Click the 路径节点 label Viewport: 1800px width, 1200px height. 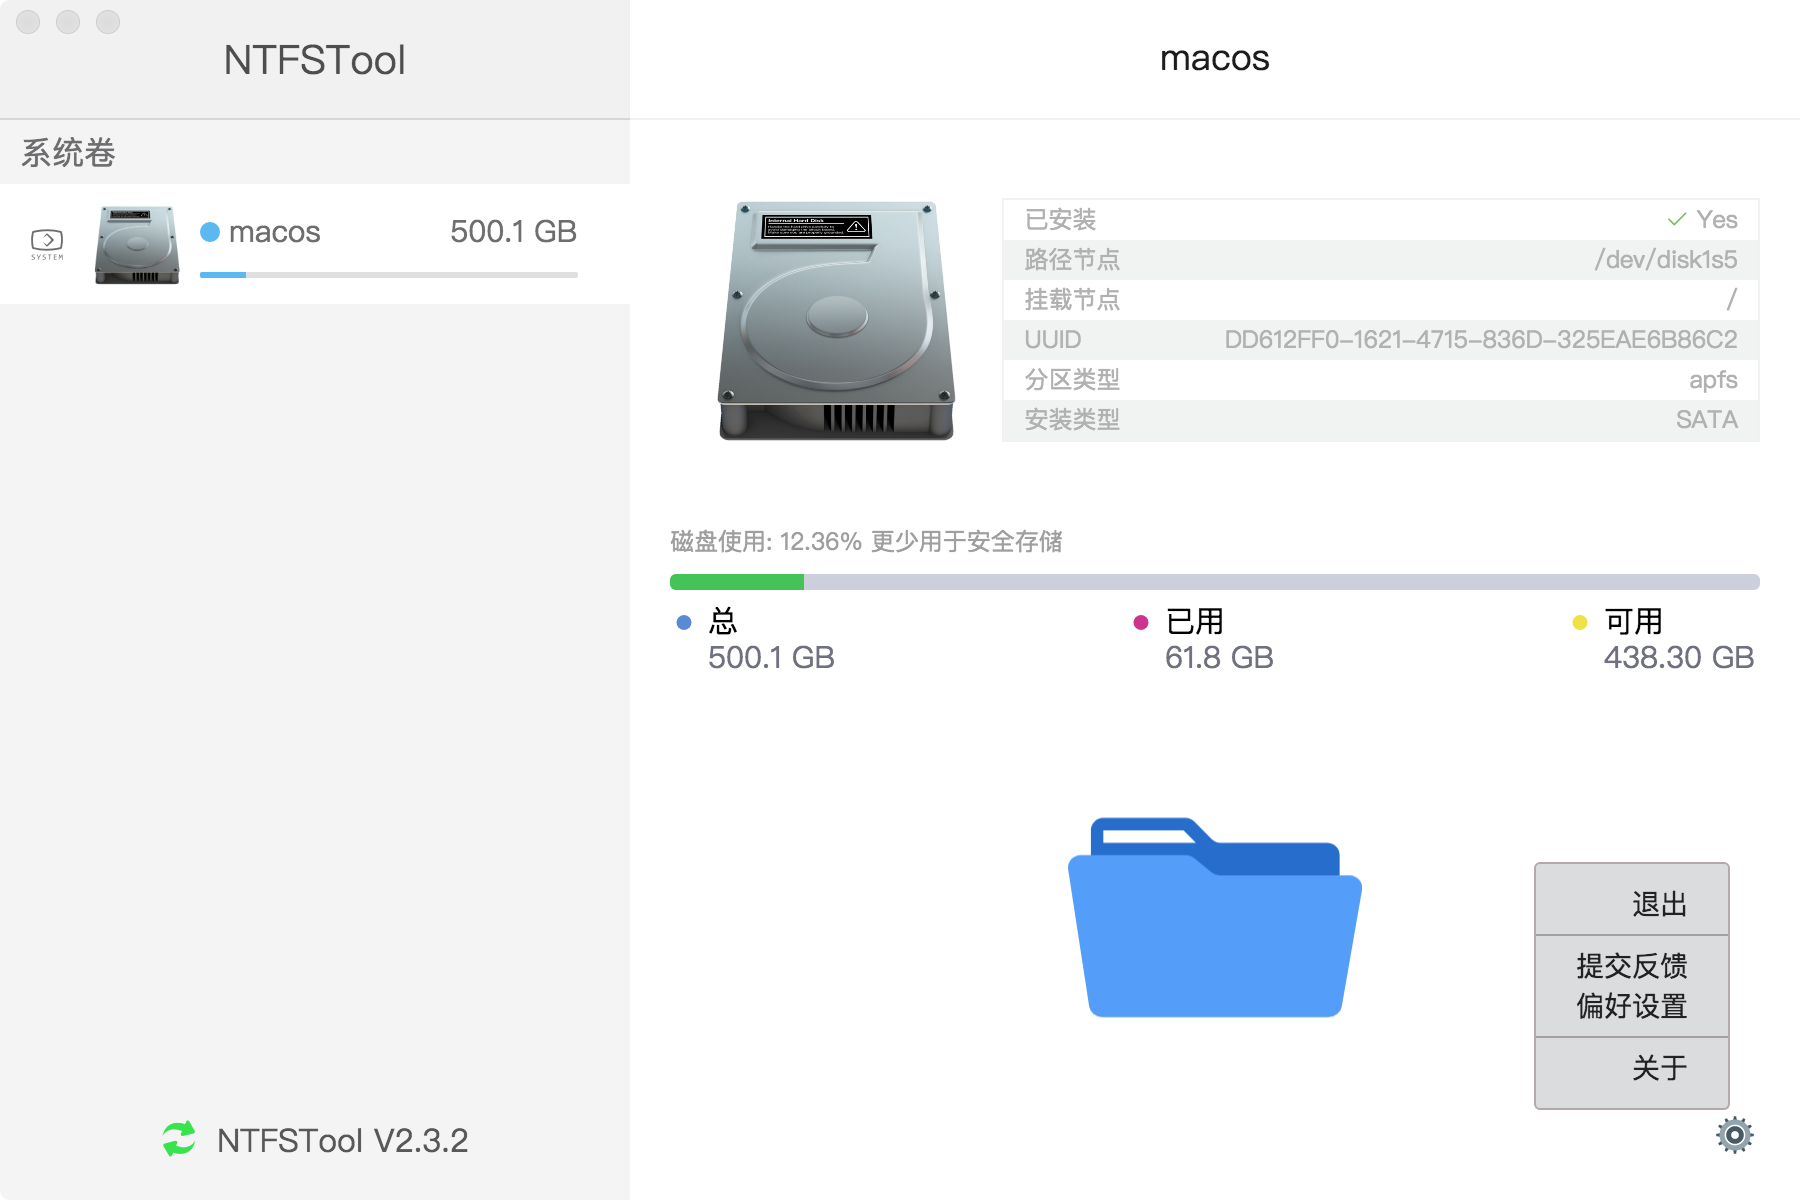(x=1072, y=260)
